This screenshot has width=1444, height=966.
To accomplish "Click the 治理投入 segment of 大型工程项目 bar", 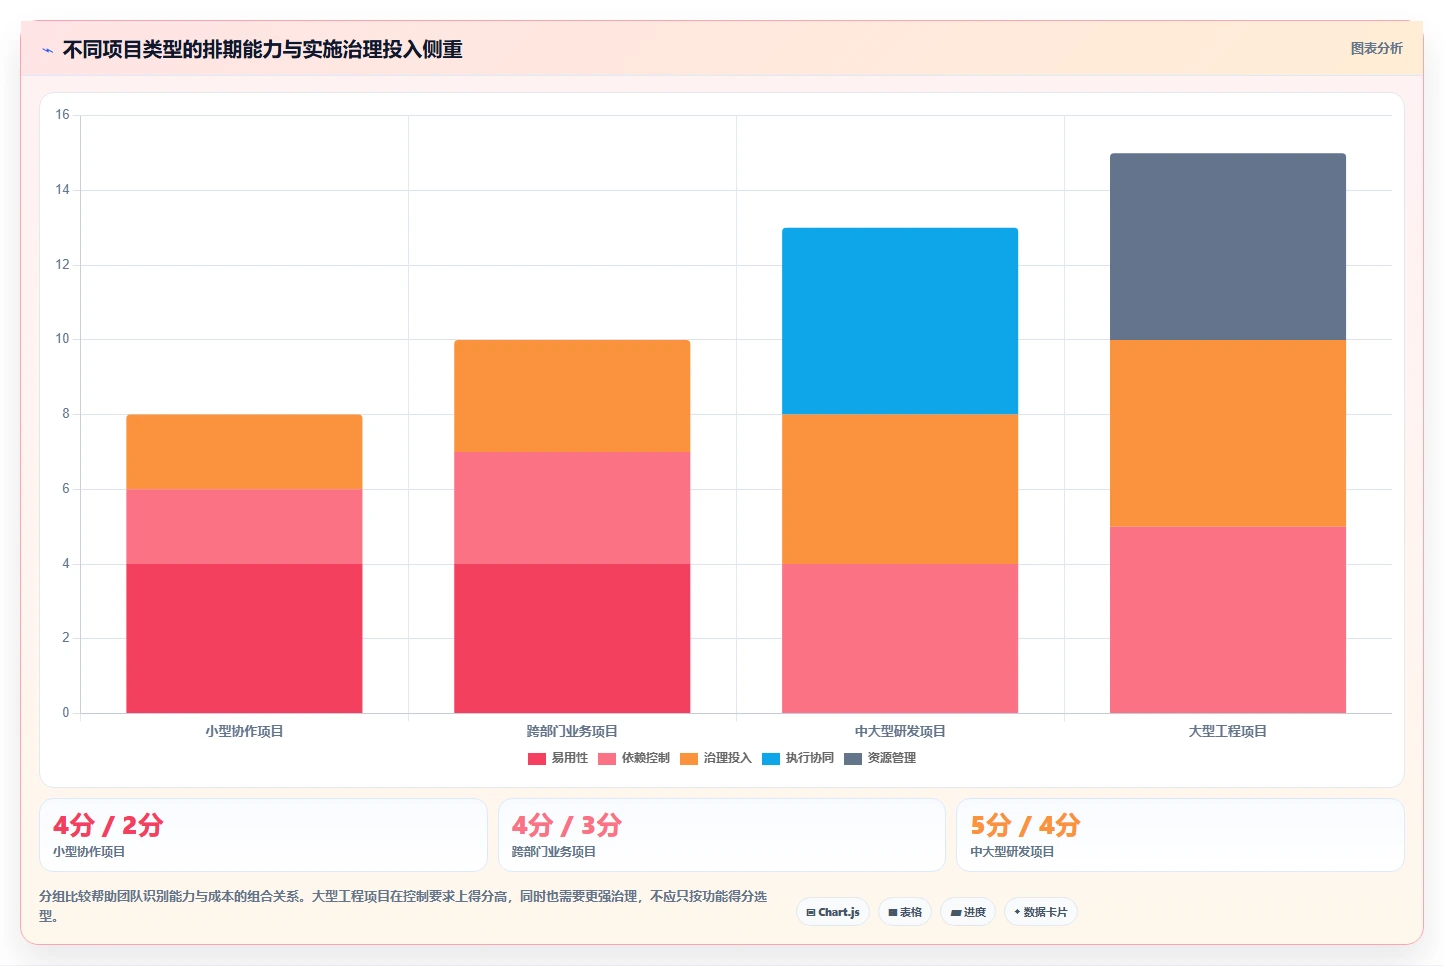I will click(1228, 433).
